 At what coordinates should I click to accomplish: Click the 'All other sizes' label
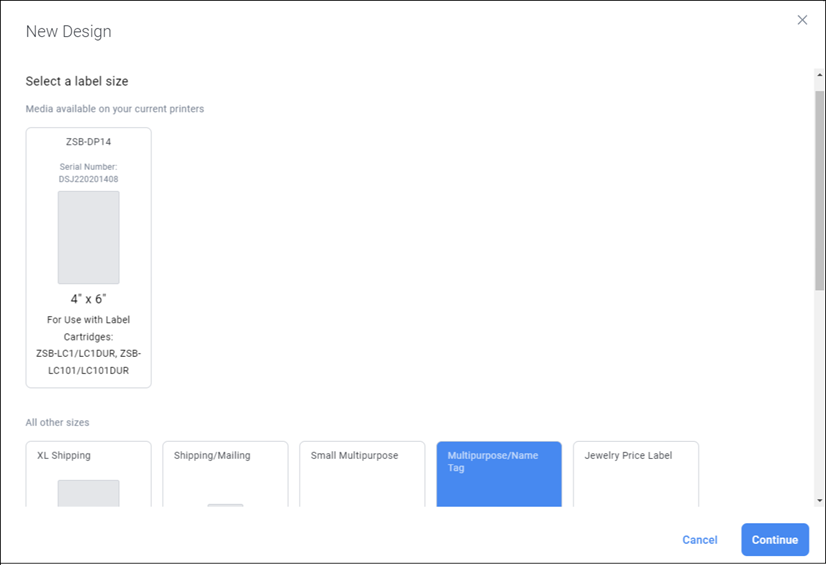[x=57, y=422]
